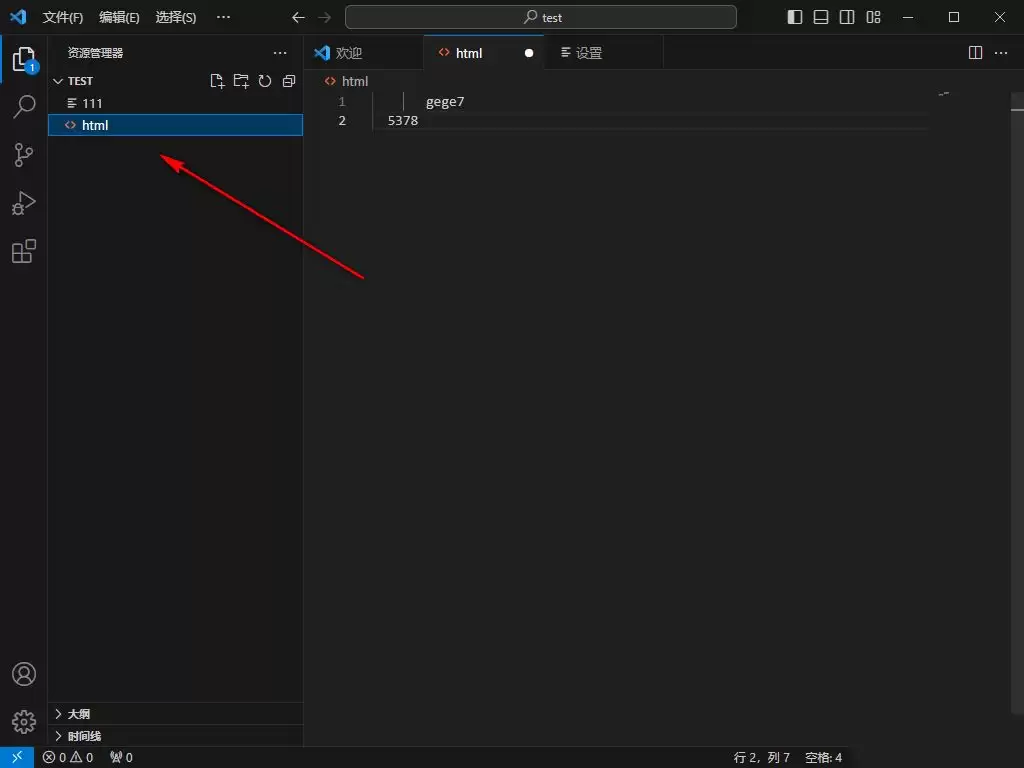Refresh the Explorer file tree
Viewport: 1024px width, 768px height.
coord(265,81)
